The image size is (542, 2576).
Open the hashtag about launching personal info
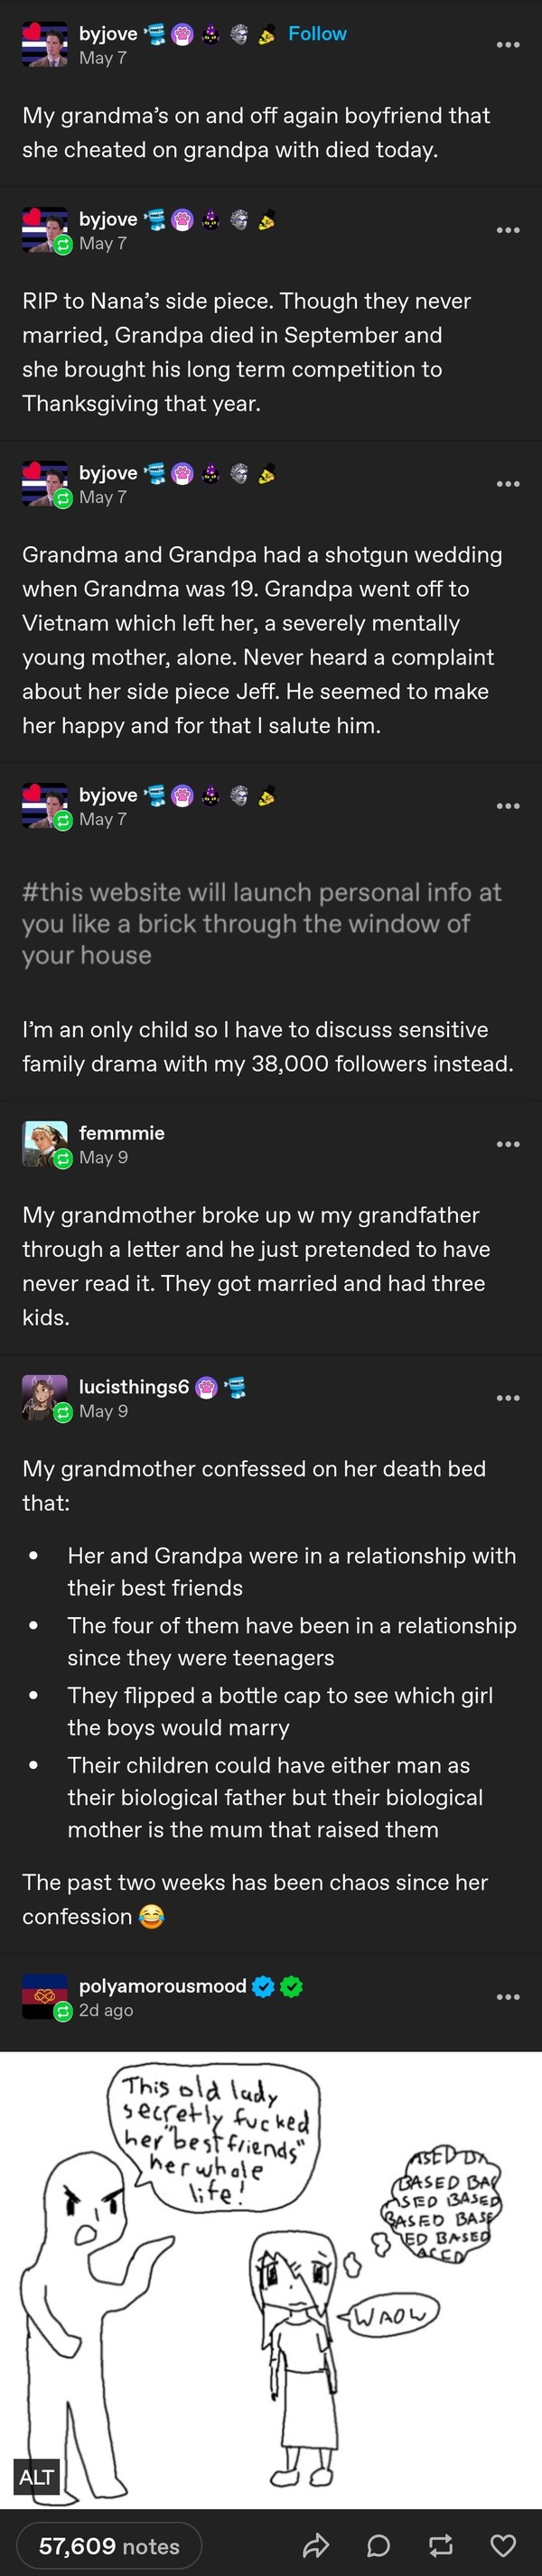[262, 923]
